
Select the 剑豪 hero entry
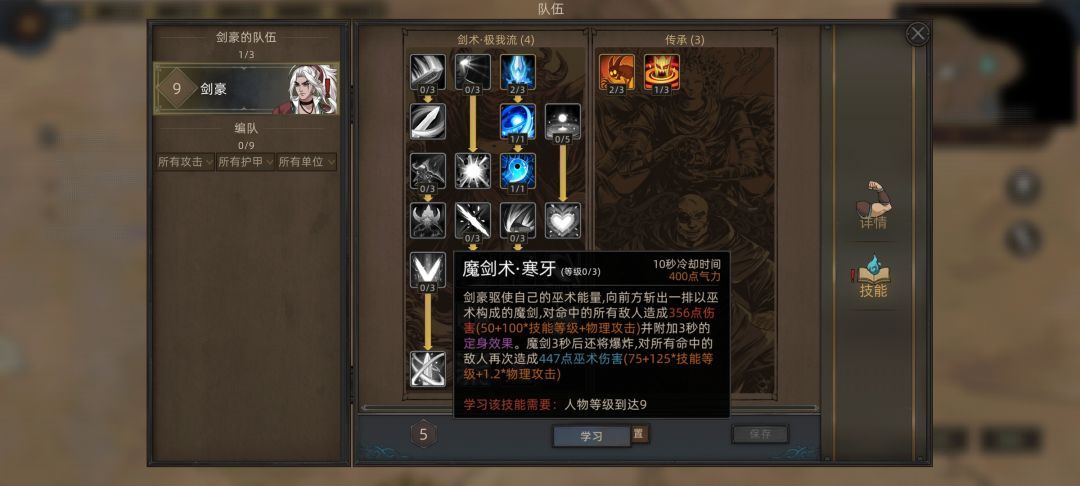click(x=246, y=89)
